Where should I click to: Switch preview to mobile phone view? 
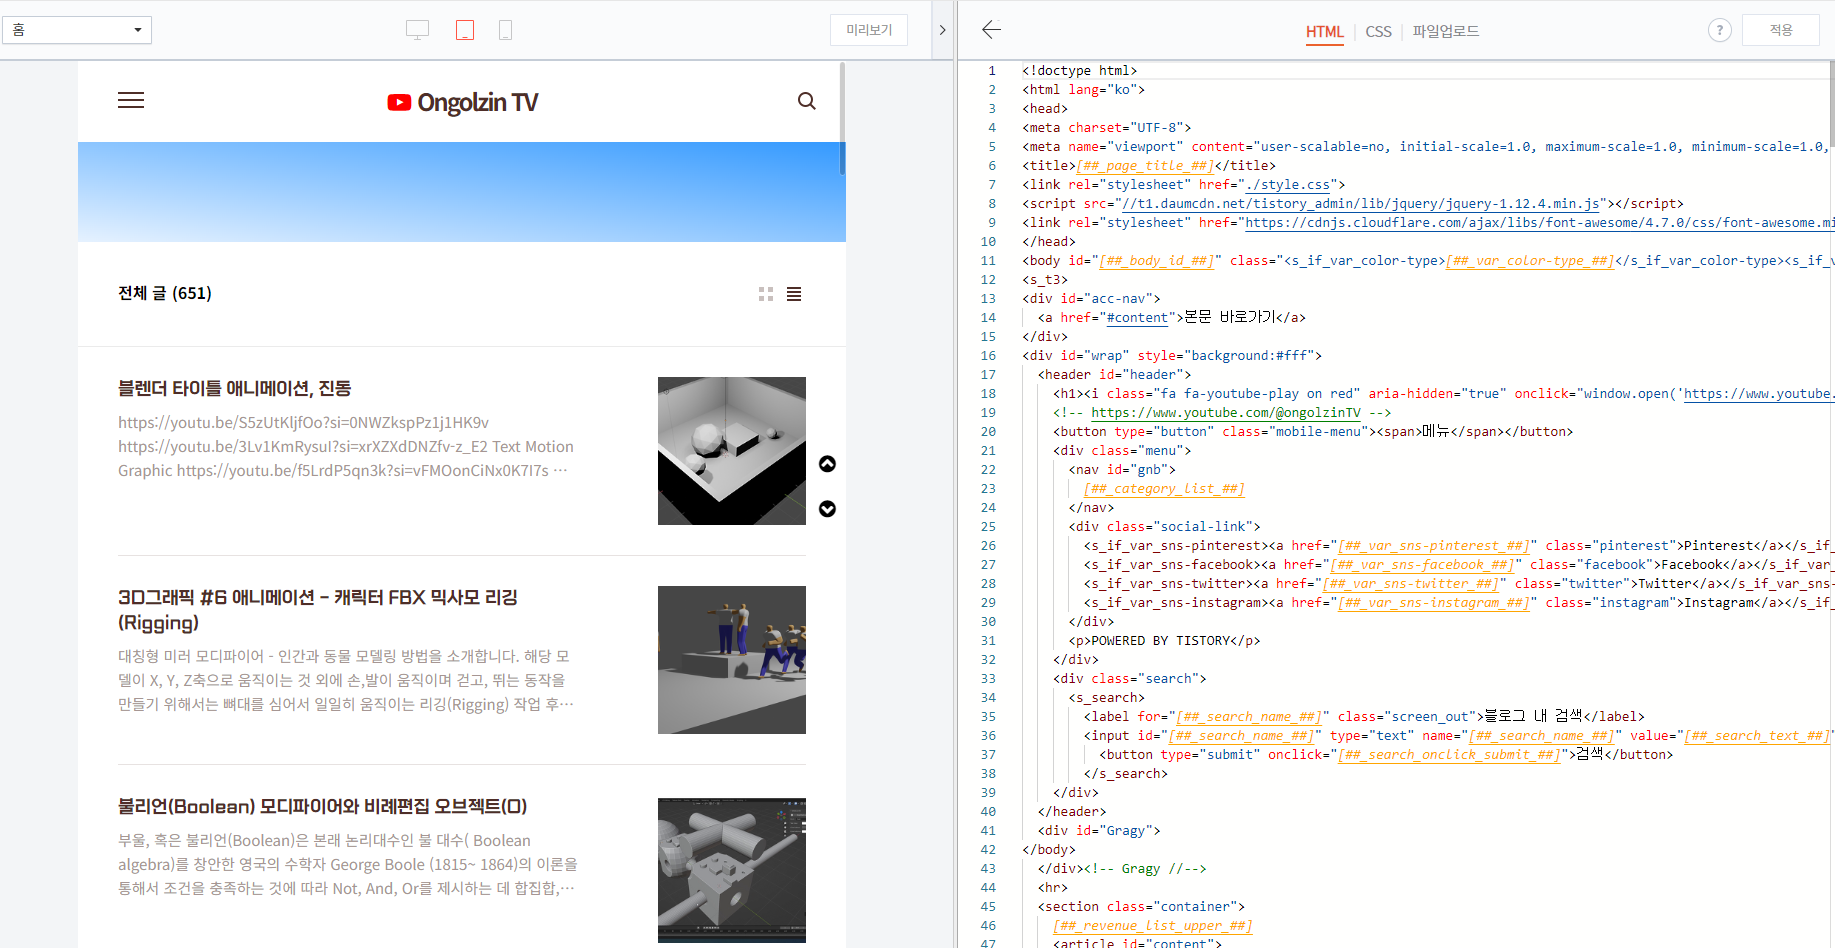pos(505,30)
